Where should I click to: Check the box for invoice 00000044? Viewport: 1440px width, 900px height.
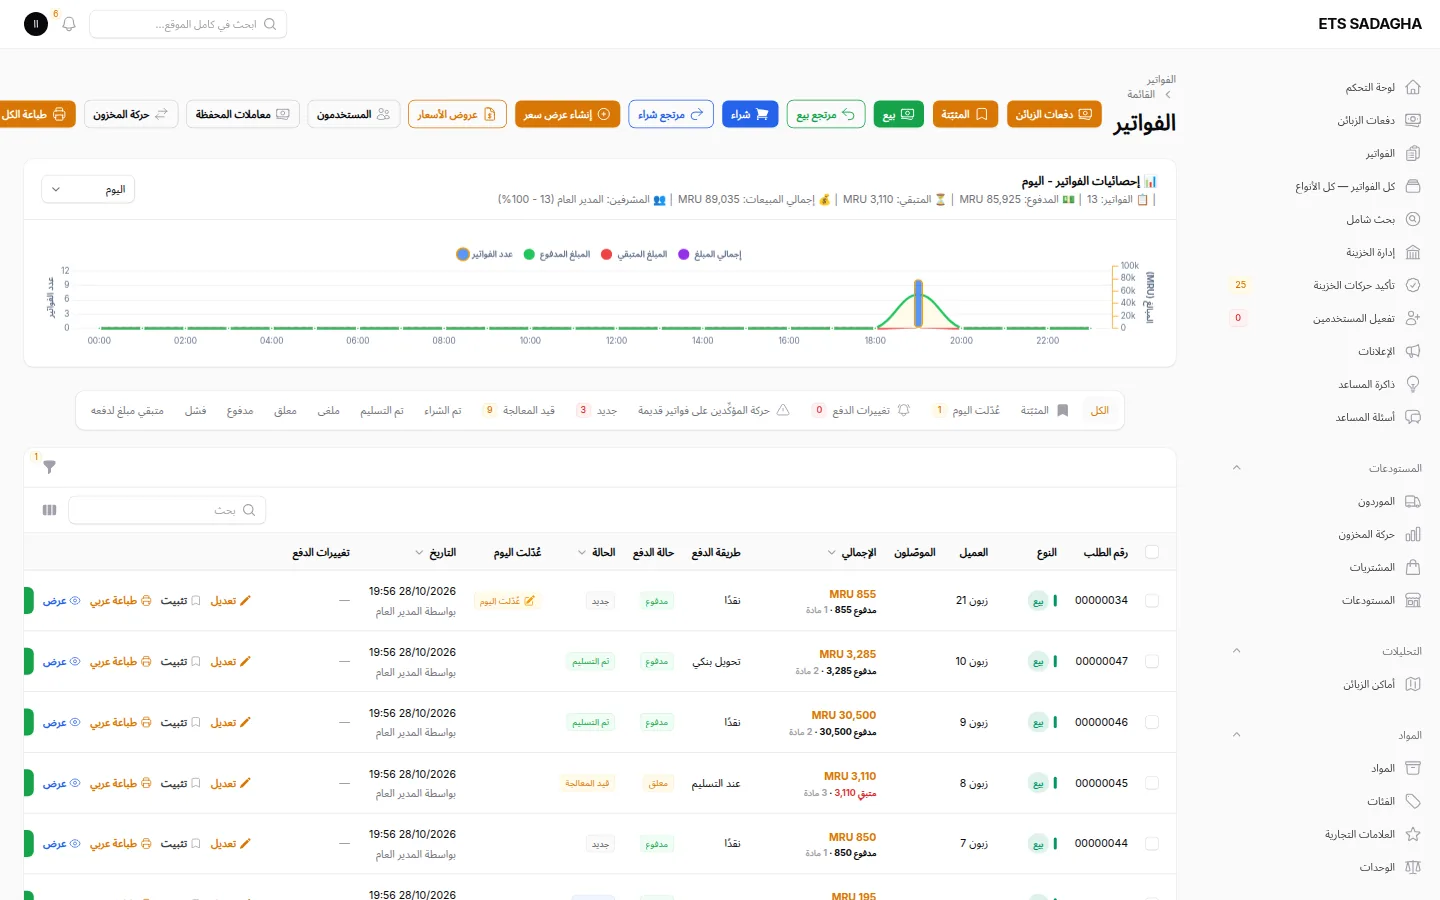pyautogui.click(x=1152, y=844)
